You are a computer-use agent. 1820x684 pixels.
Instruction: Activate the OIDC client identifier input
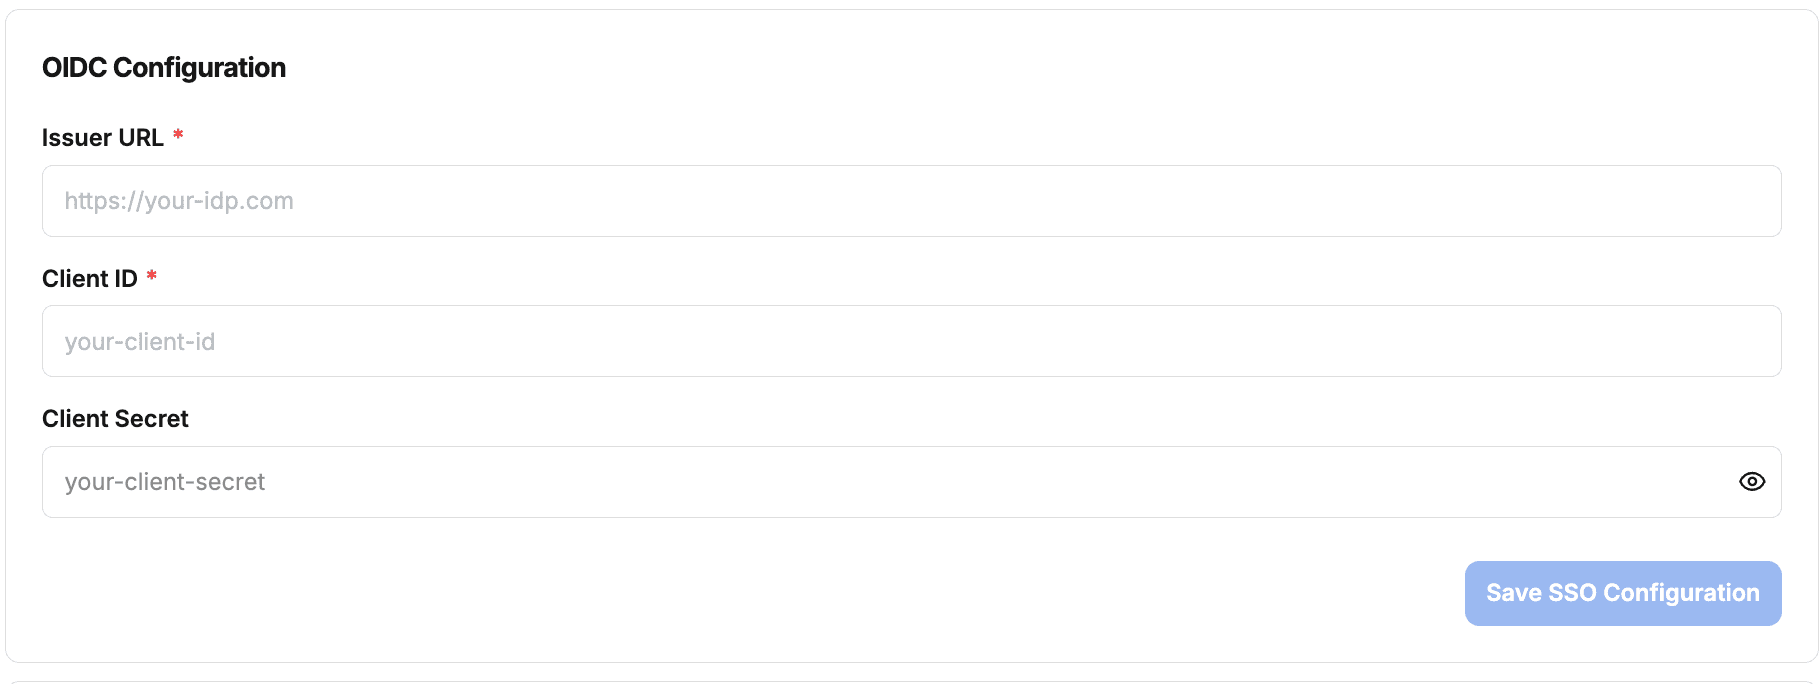pos(910,341)
